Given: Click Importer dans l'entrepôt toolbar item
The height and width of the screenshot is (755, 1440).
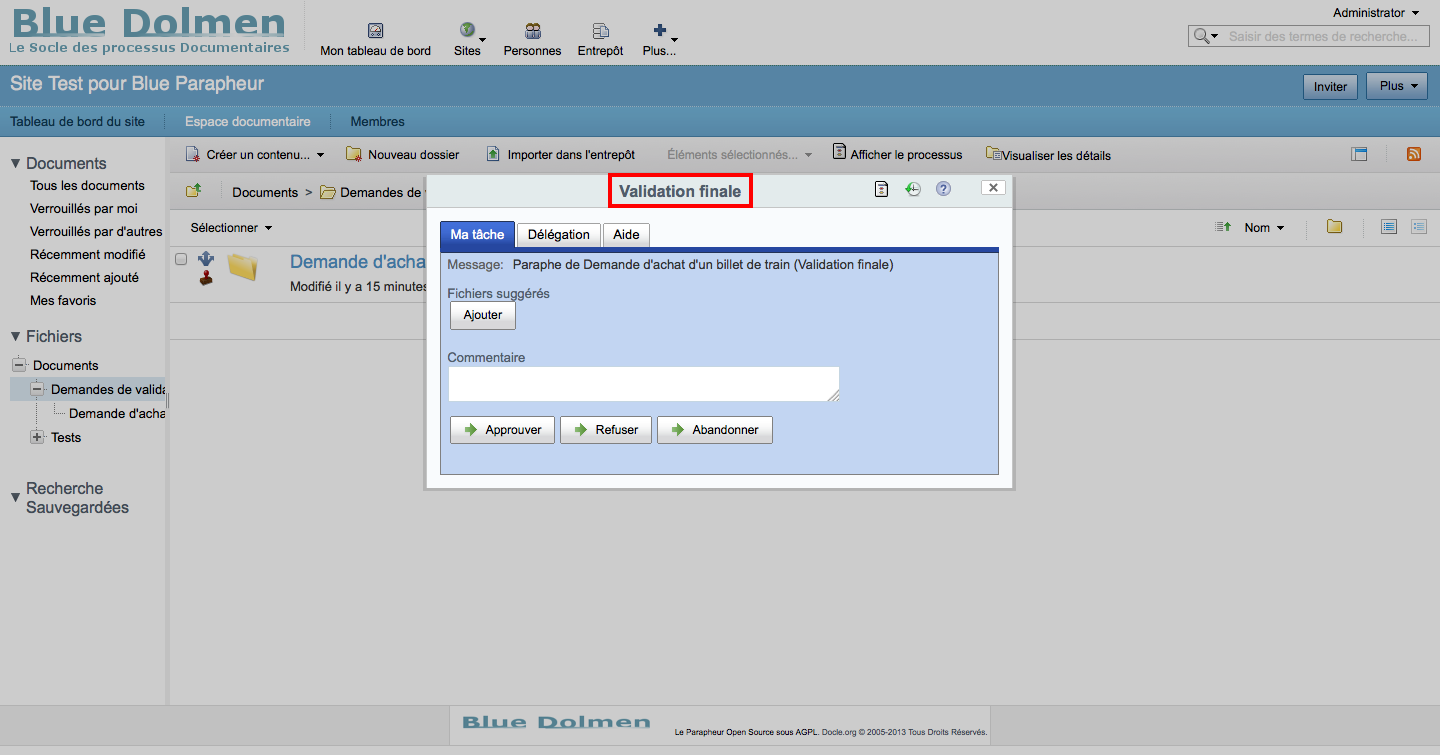Looking at the screenshot, I should [x=560, y=154].
